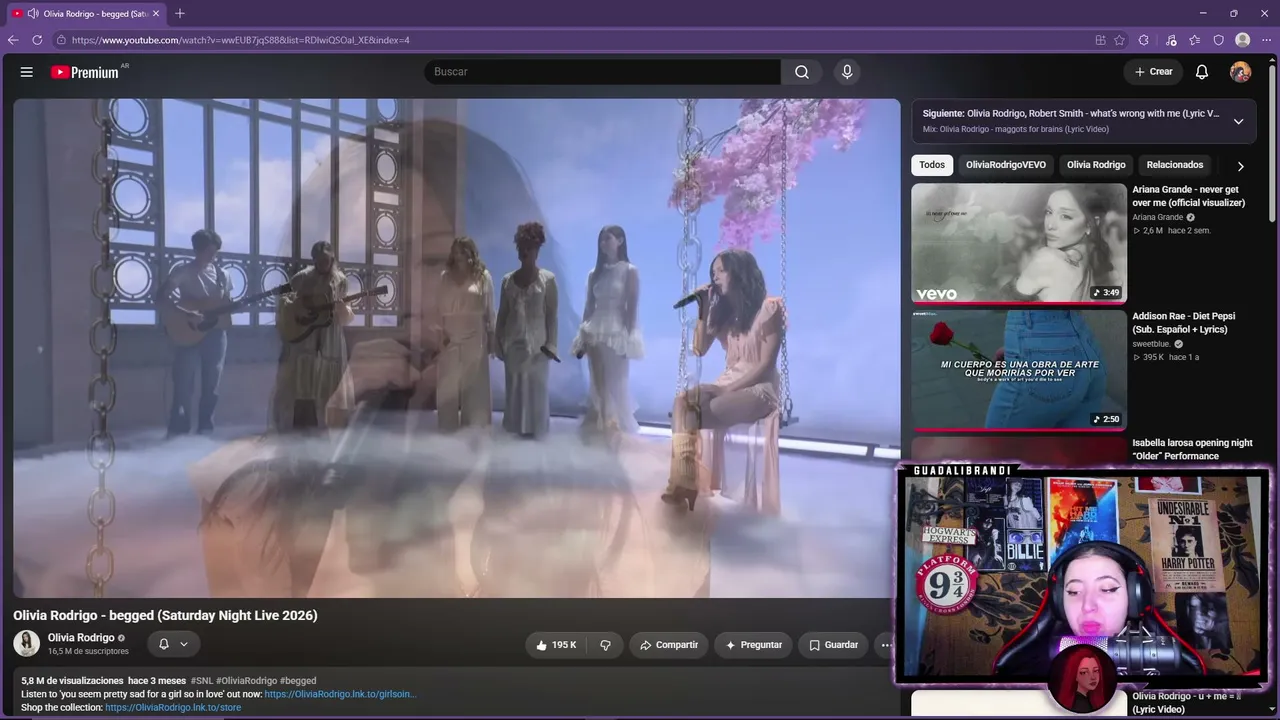This screenshot has width=1280, height=720.
Task: Select the Olivia Rodrigo filter chip
Action: tap(1096, 165)
